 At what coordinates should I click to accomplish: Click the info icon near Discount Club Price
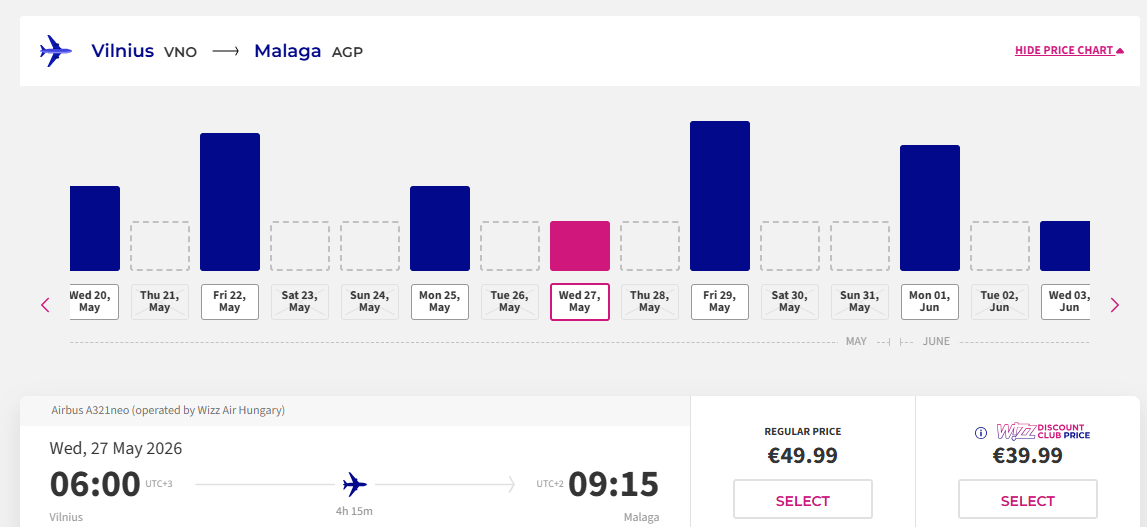pos(981,433)
